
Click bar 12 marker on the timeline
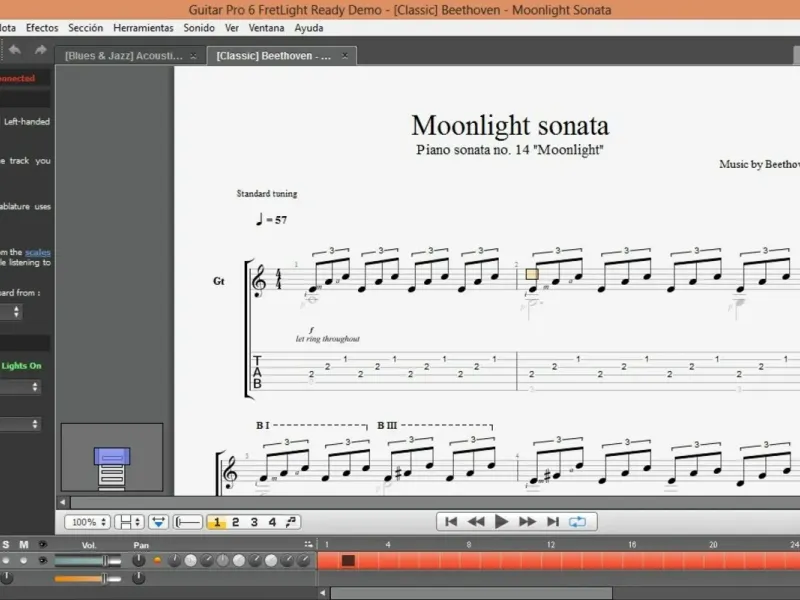(551, 545)
